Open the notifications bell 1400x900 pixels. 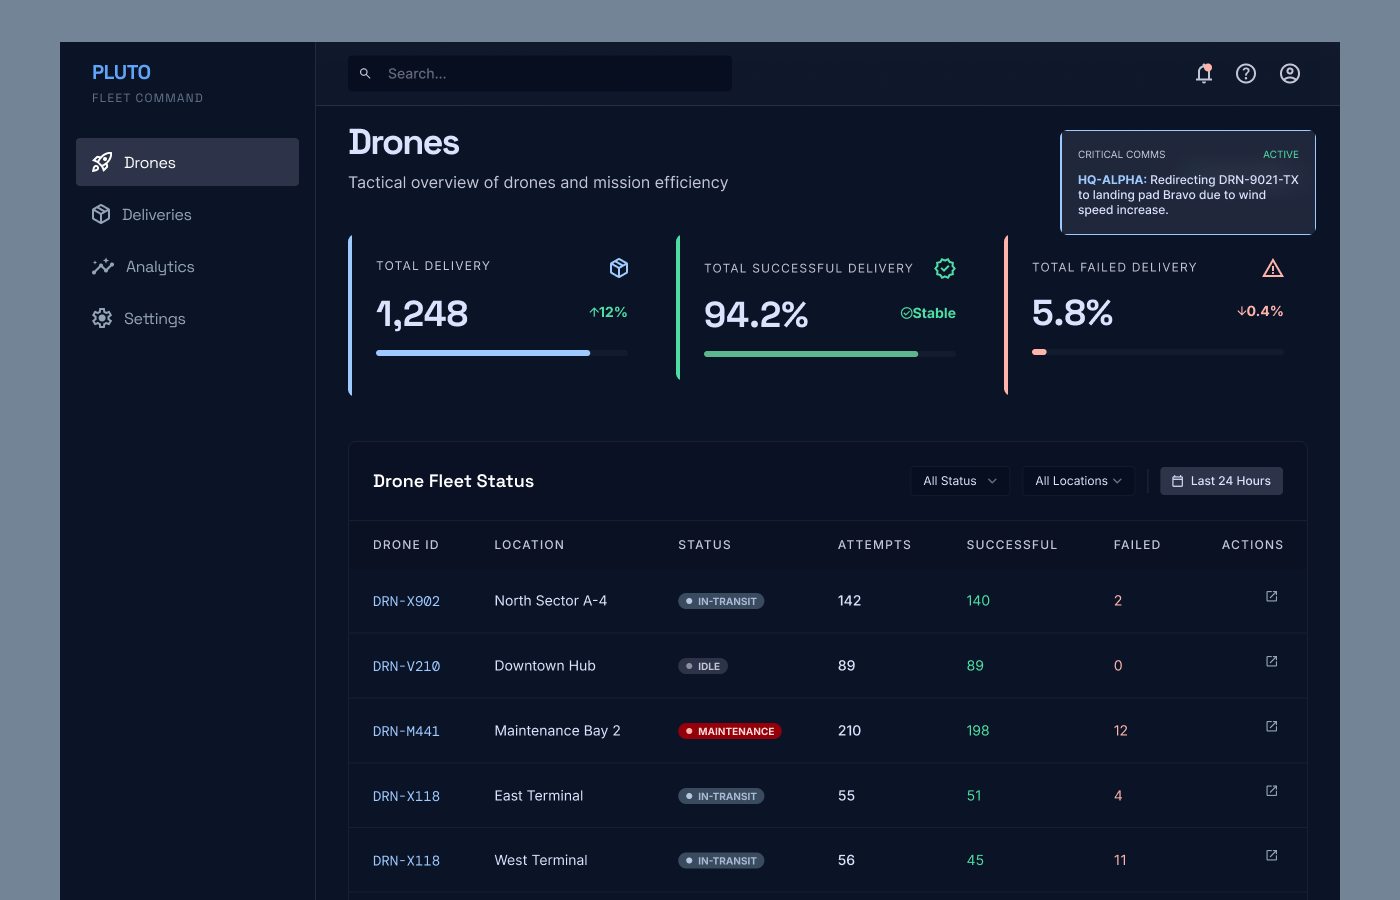[1204, 73]
